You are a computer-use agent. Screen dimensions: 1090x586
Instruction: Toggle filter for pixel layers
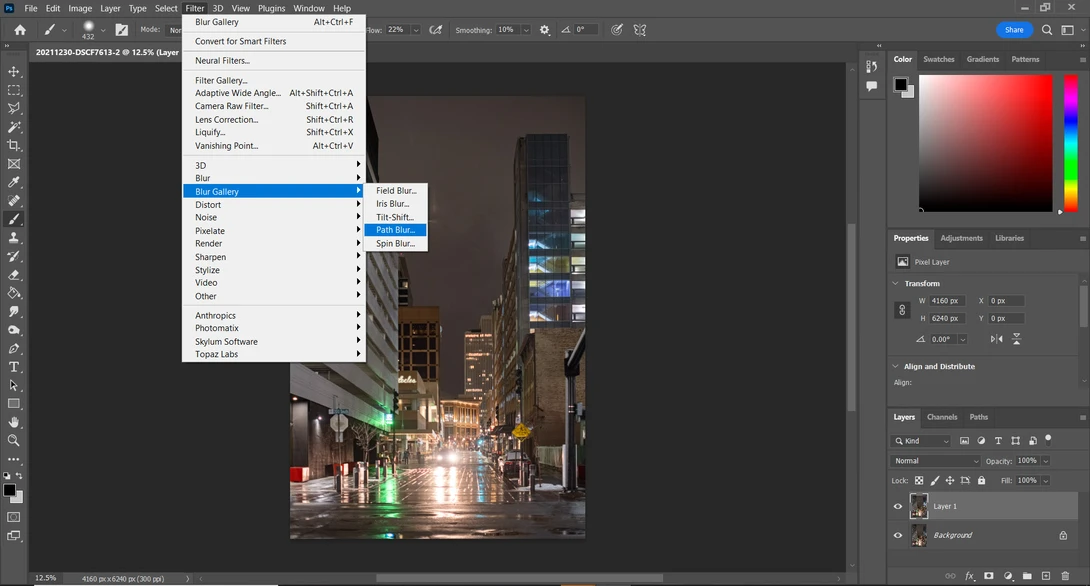[964, 441]
